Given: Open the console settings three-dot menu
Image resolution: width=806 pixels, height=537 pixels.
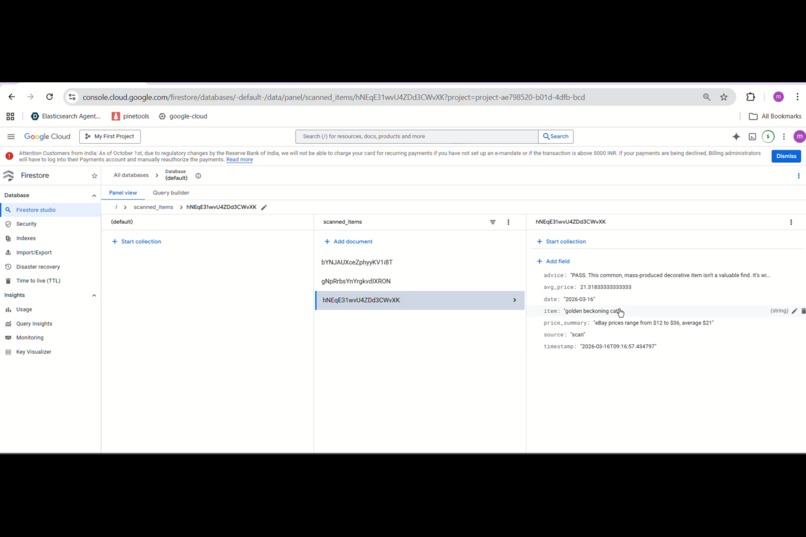Looking at the screenshot, I should 783,136.
